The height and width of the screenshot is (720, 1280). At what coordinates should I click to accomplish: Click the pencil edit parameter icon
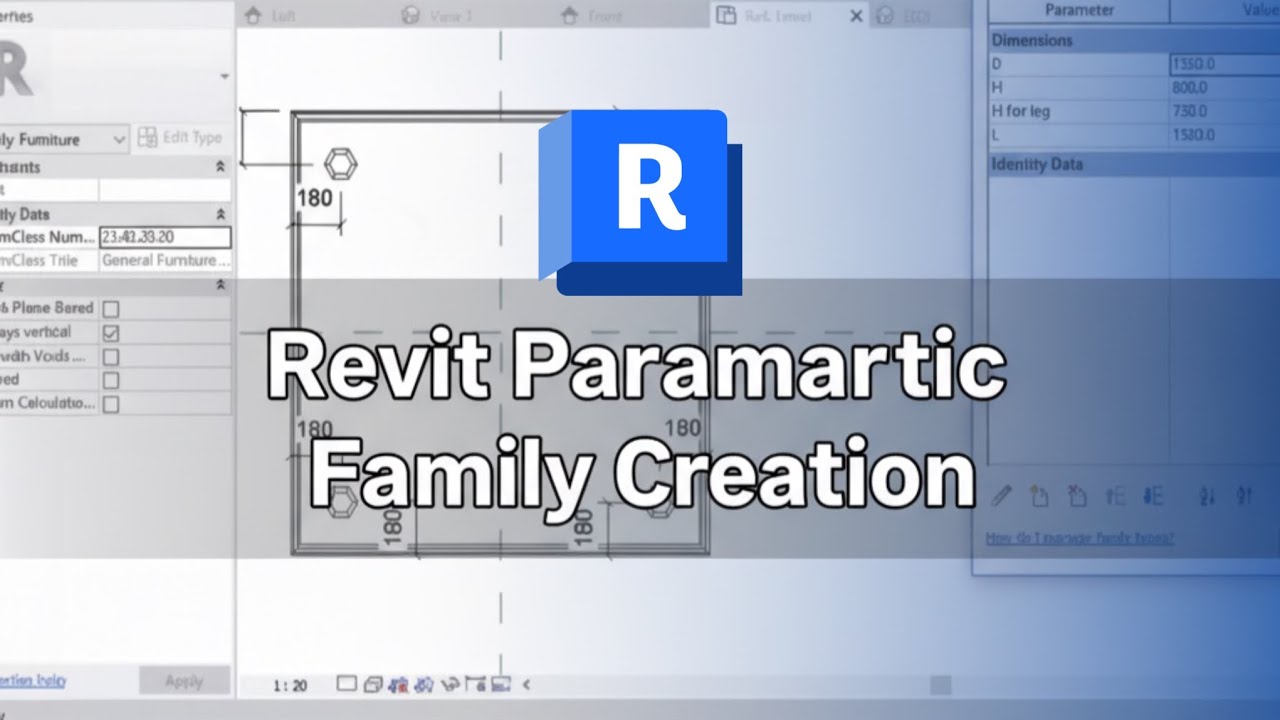click(x=1001, y=496)
